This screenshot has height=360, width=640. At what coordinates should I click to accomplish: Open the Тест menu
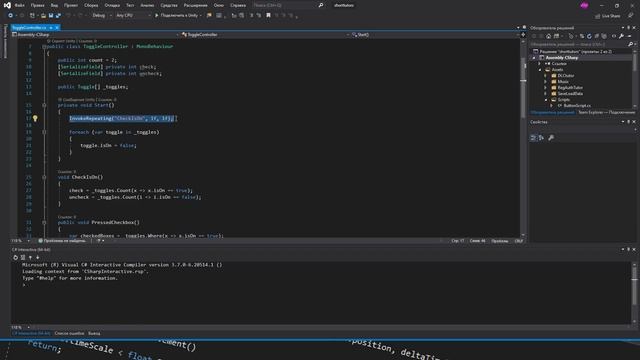130,5
